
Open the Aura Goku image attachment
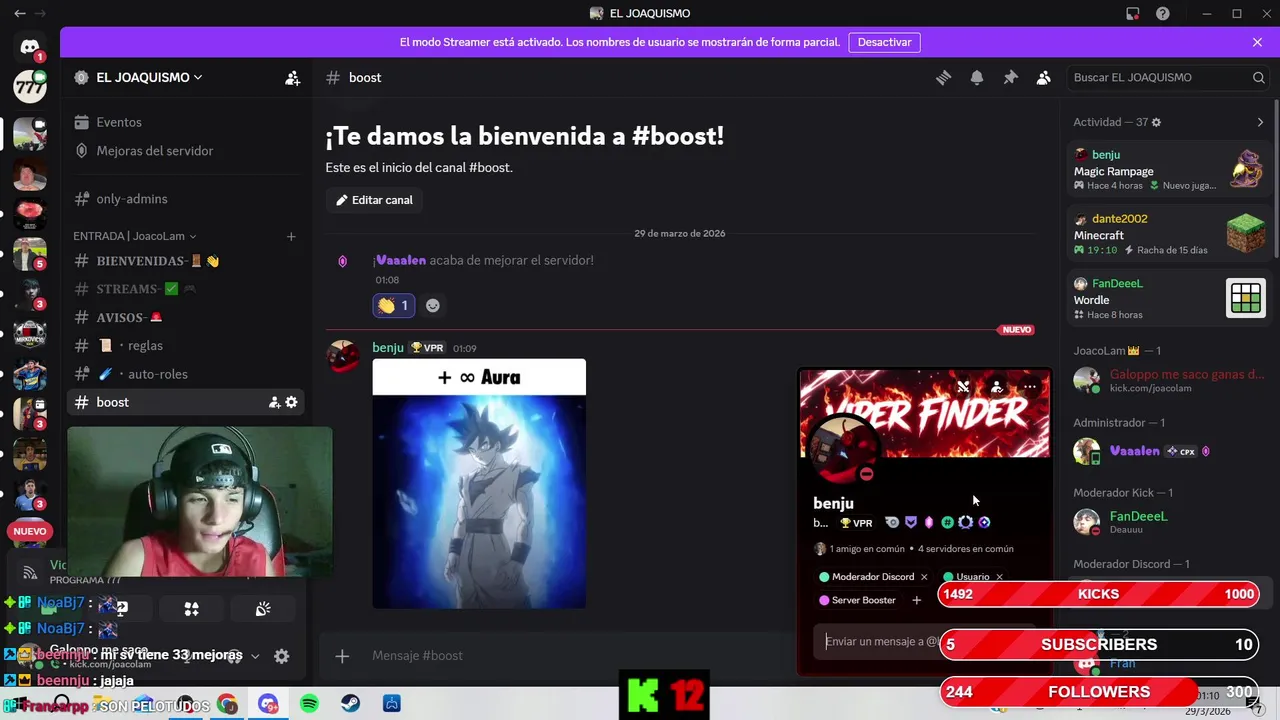coord(479,483)
